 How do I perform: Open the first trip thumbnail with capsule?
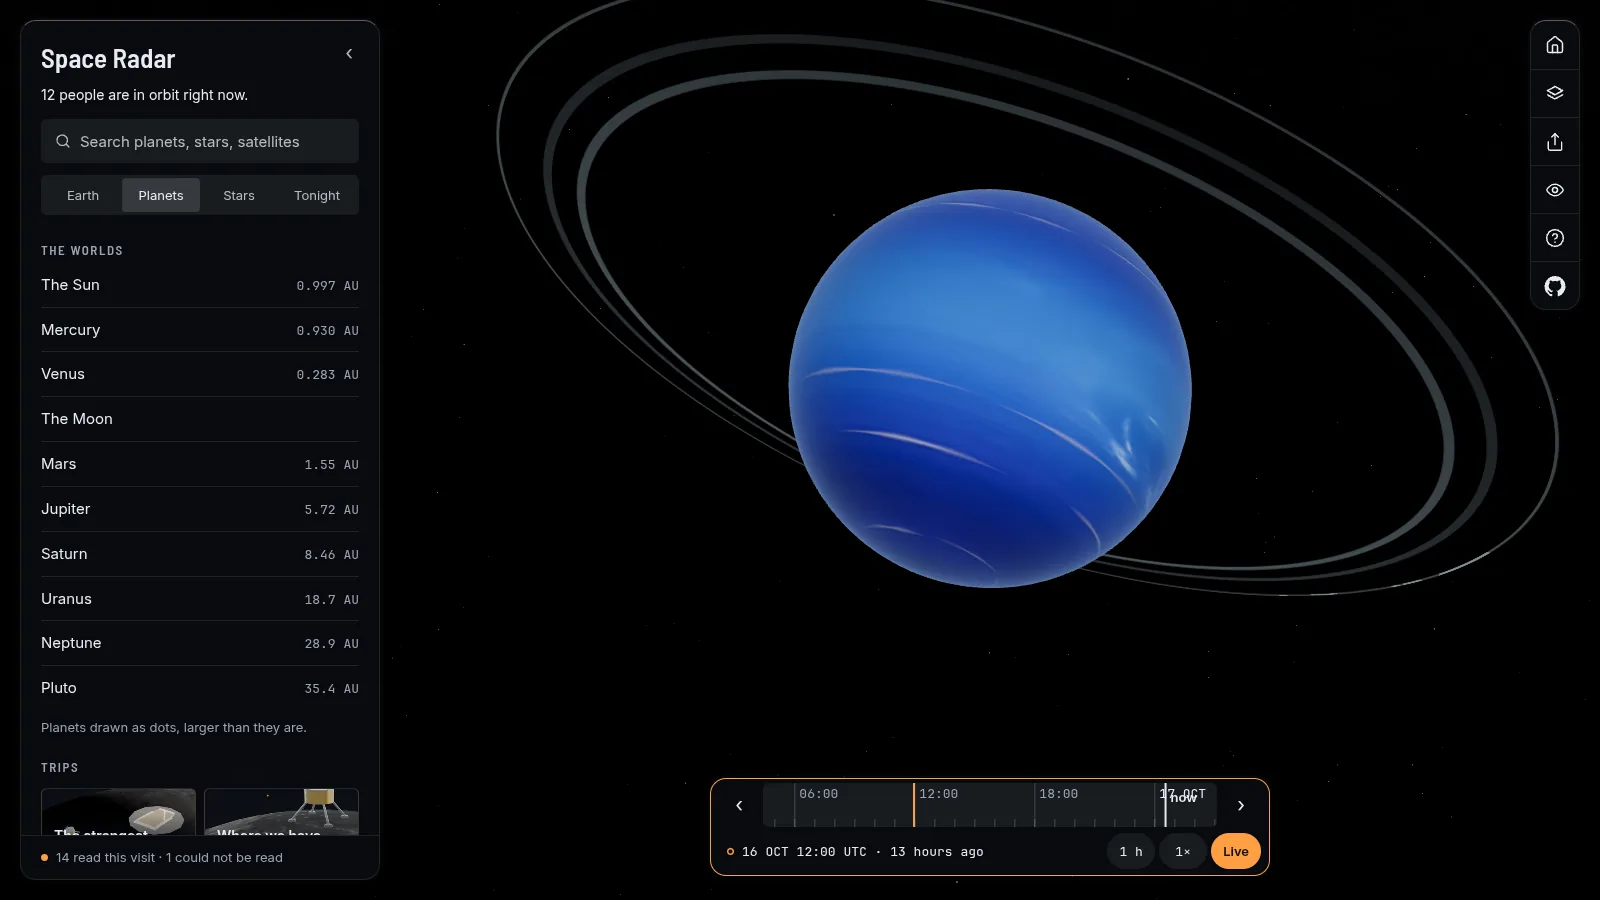[x=118, y=811]
